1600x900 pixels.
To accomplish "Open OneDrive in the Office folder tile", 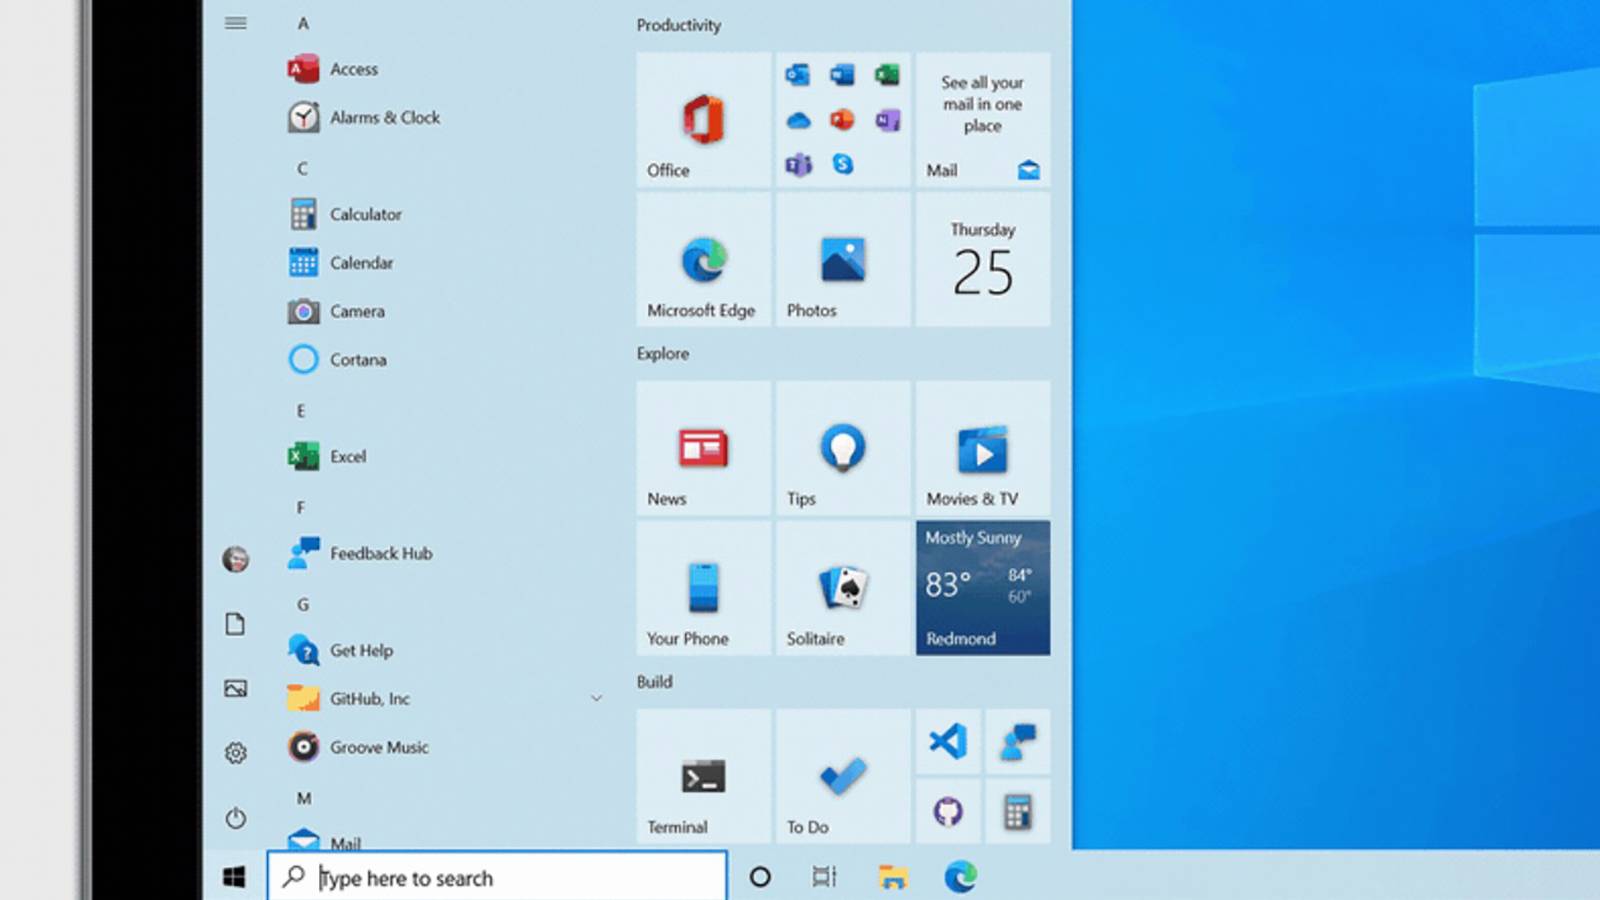I will pos(798,120).
